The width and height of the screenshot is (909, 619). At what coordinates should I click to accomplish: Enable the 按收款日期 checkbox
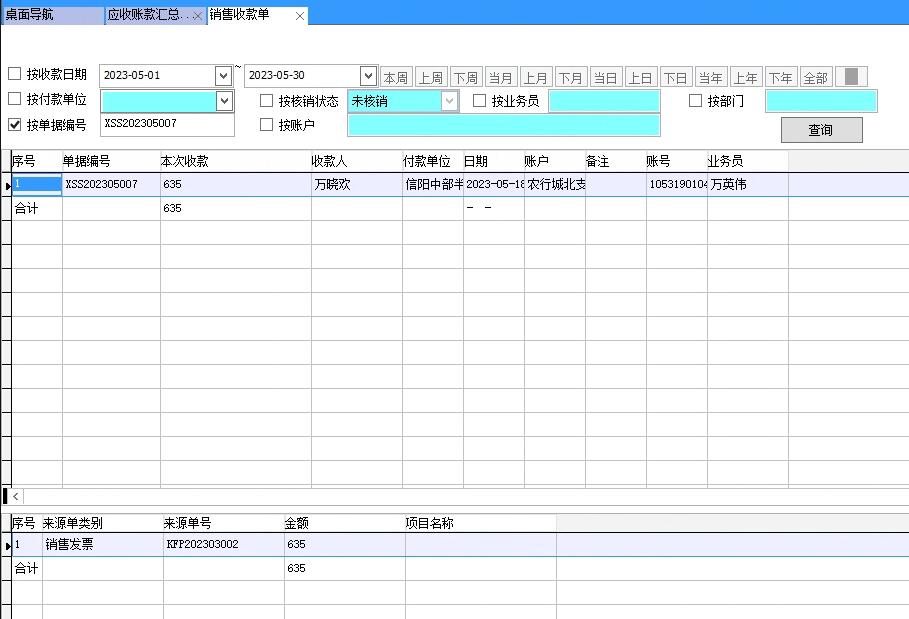15,74
